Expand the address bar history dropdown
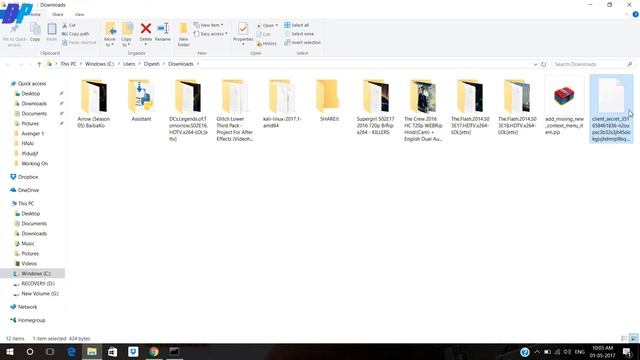The width and height of the screenshot is (640, 360). coord(535,64)
